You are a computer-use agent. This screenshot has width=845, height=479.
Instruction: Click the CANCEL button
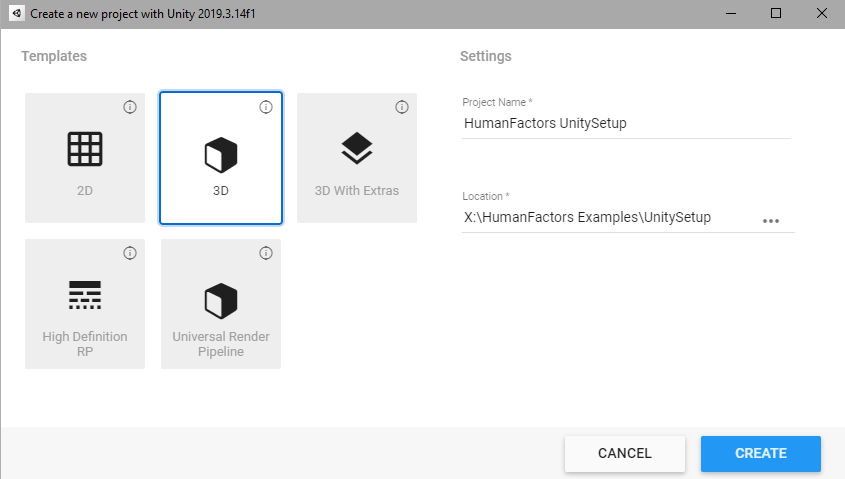[625, 454]
